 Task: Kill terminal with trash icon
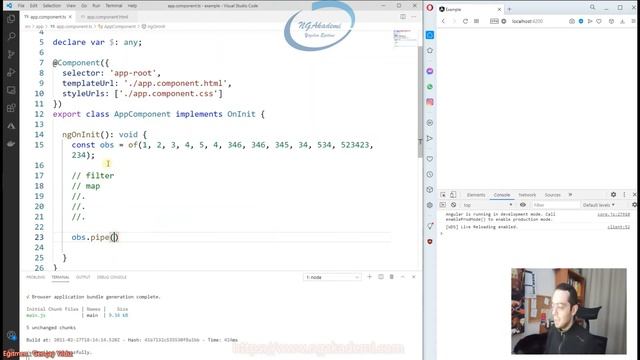391,277
